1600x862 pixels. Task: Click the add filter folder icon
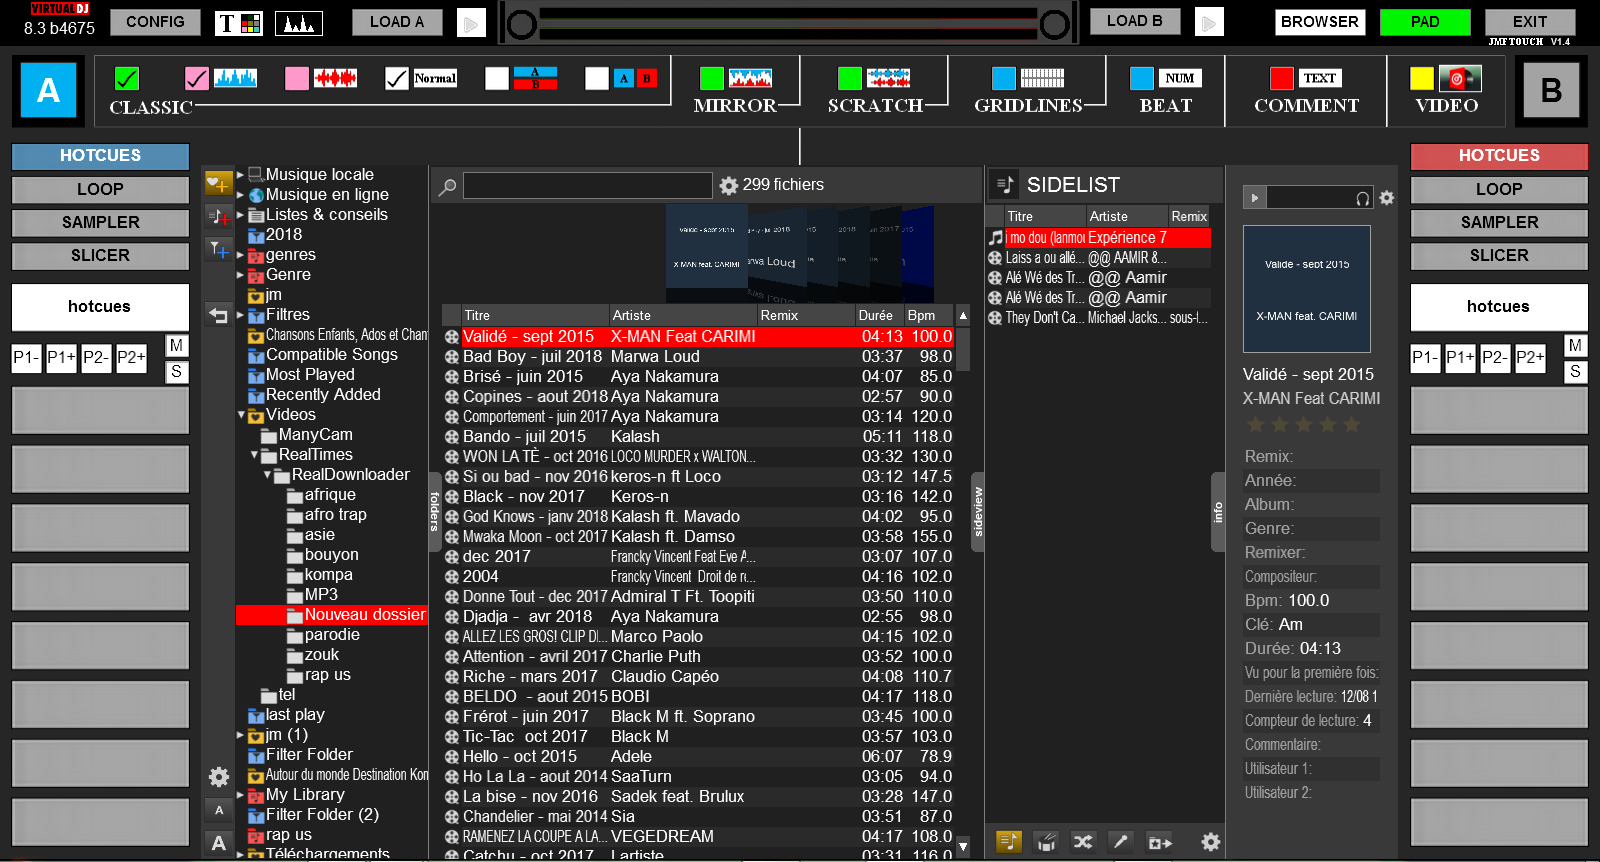pyautogui.click(x=218, y=249)
